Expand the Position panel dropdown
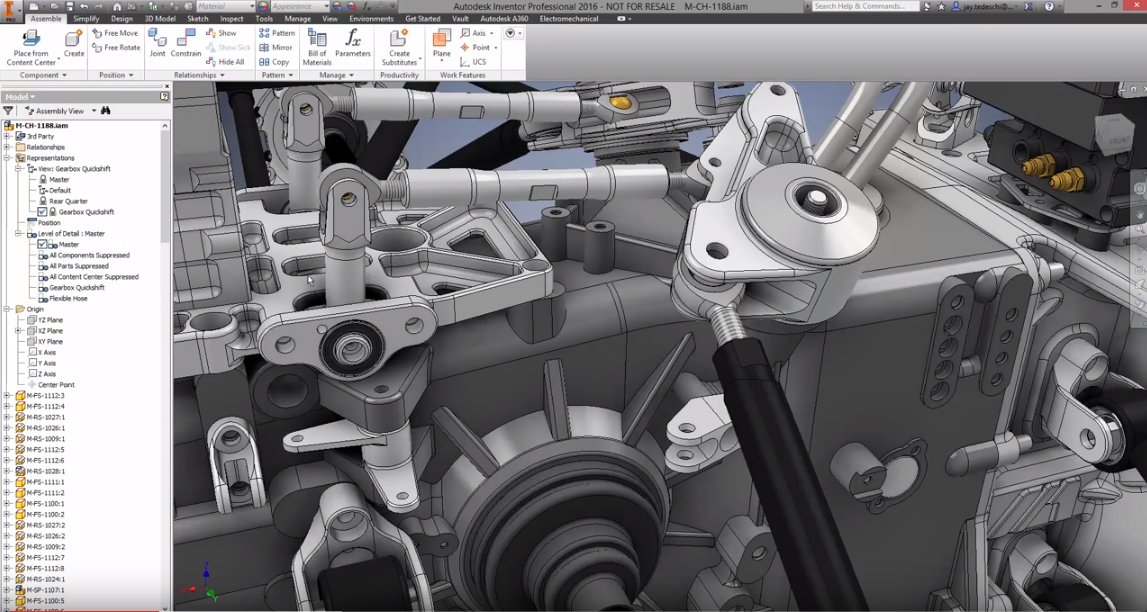1147x612 pixels. [x=131, y=75]
